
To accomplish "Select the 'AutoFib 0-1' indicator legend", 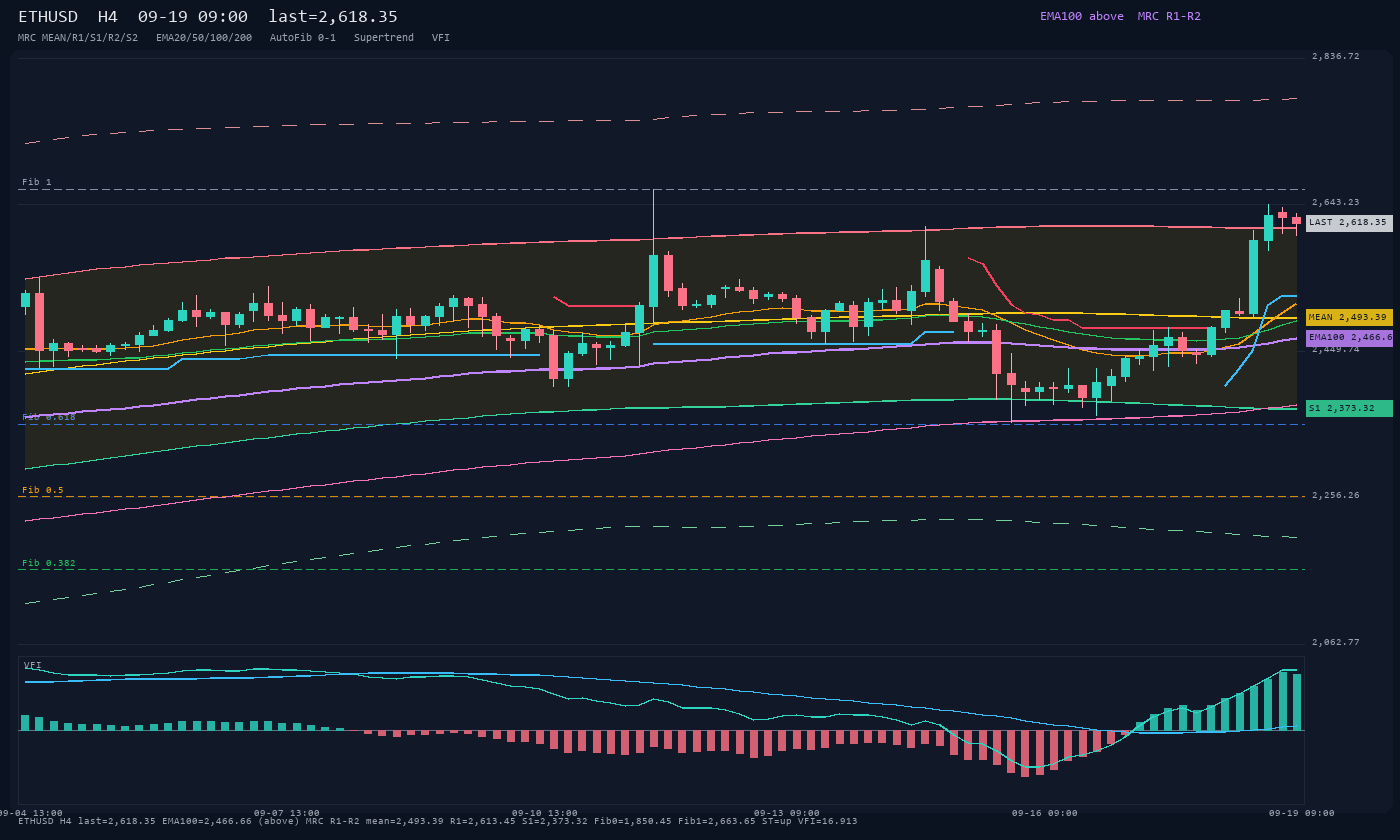I will [303, 38].
